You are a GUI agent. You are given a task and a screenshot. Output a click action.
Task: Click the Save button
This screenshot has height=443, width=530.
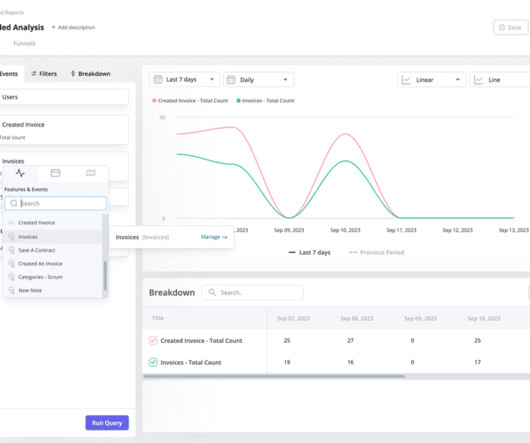tap(510, 28)
